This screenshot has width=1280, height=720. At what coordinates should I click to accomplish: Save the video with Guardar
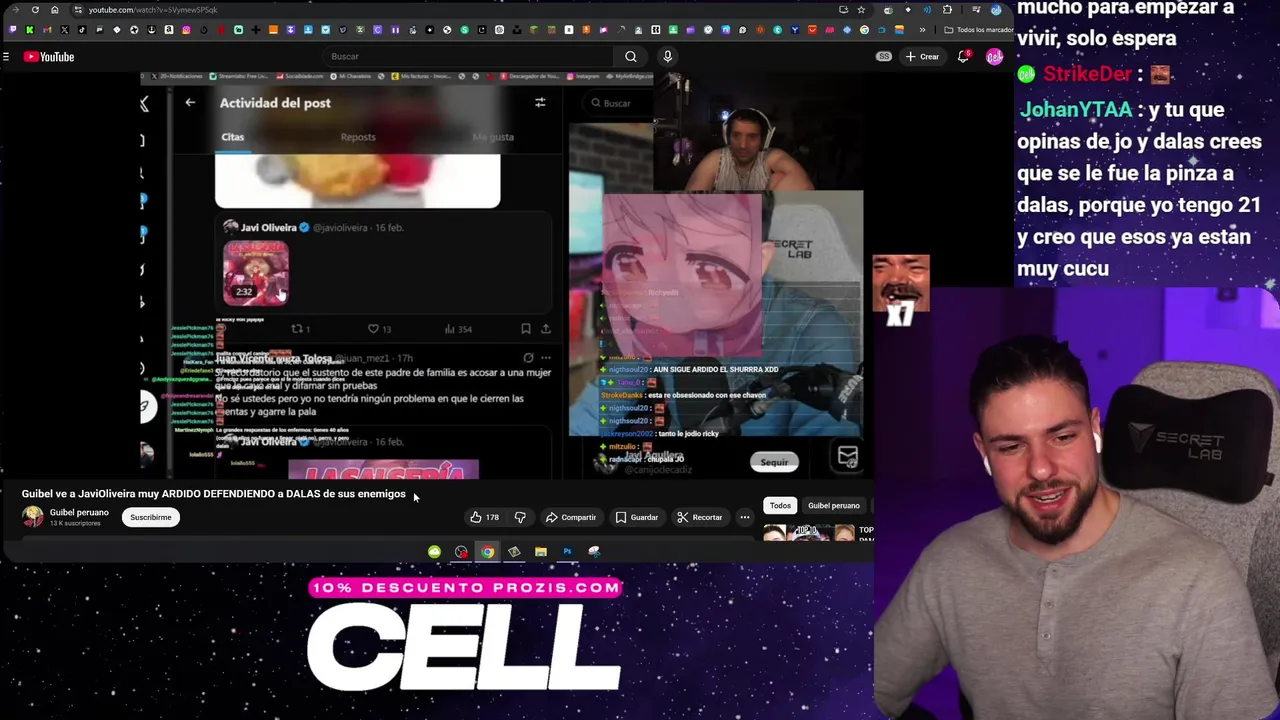637,517
